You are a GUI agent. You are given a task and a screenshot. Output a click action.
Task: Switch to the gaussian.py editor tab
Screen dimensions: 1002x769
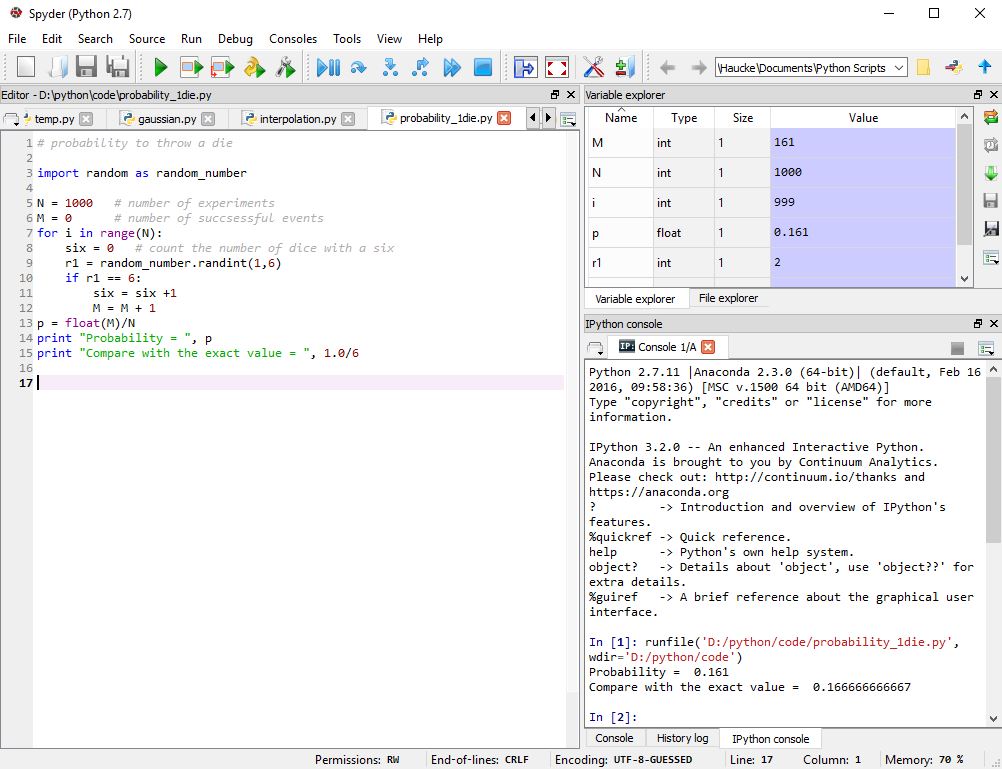click(x=167, y=119)
